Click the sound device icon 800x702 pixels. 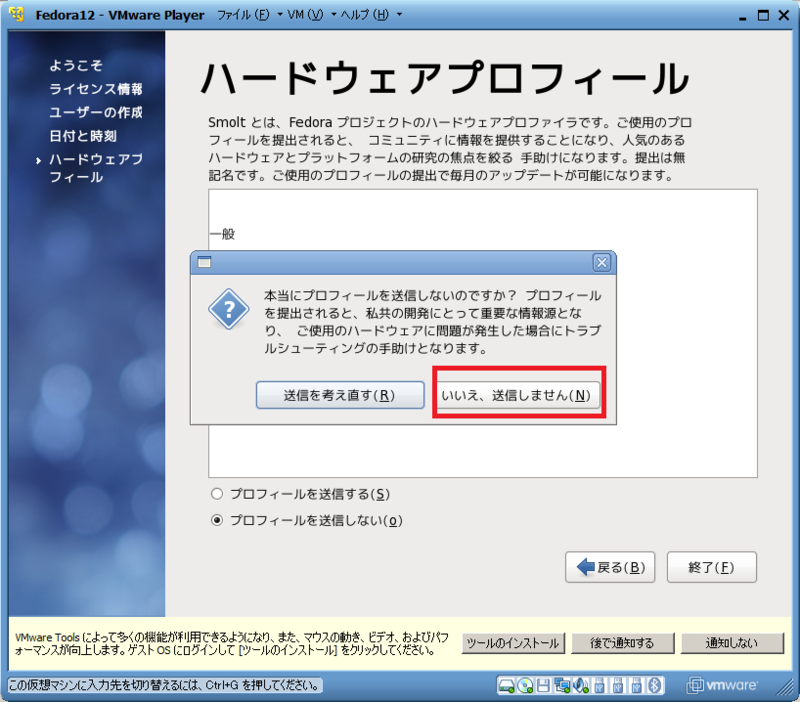[x=580, y=686]
